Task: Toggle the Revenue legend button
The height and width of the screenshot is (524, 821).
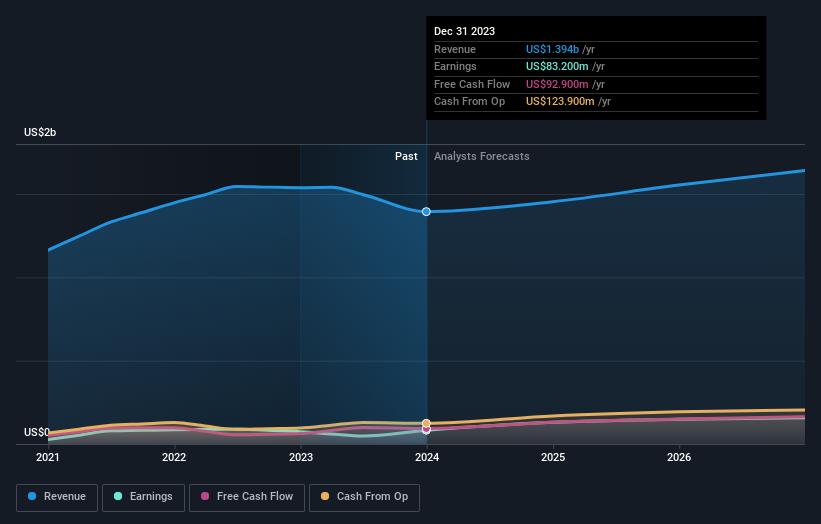Action: point(57,497)
